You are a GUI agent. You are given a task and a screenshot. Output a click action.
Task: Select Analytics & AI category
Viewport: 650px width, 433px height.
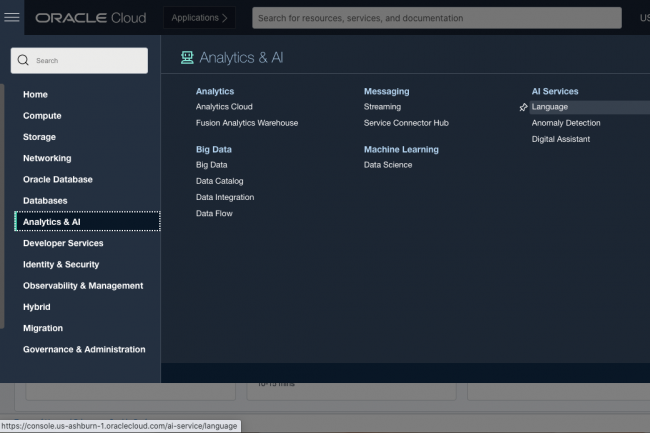[x=87, y=221]
